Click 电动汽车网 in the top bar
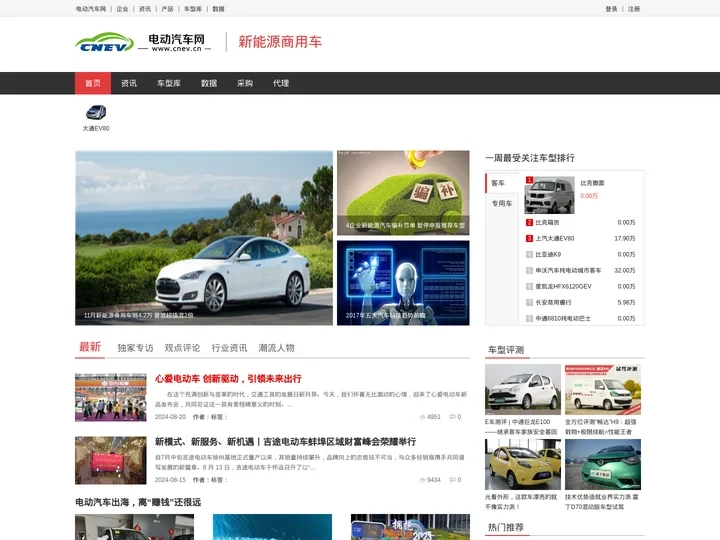 tap(91, 9)
